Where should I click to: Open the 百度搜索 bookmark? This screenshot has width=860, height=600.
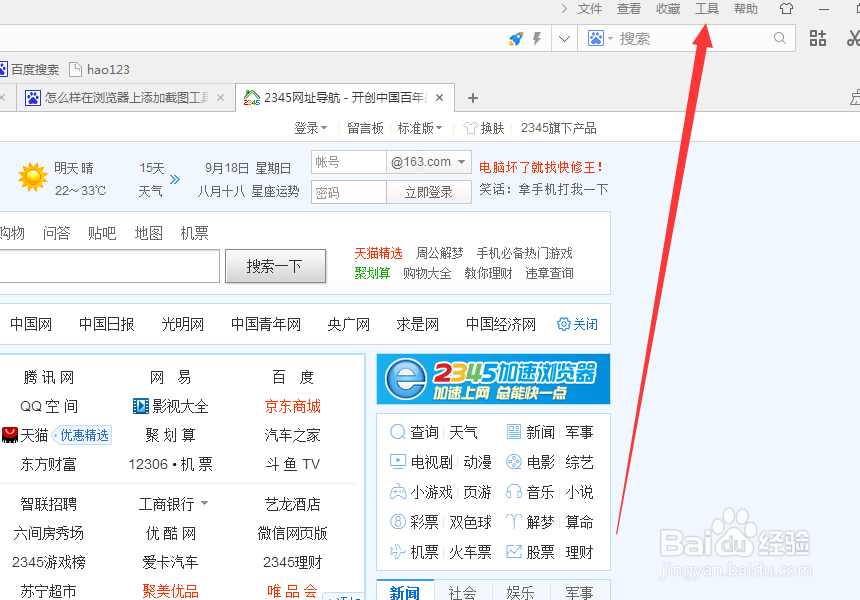(30, 70)
